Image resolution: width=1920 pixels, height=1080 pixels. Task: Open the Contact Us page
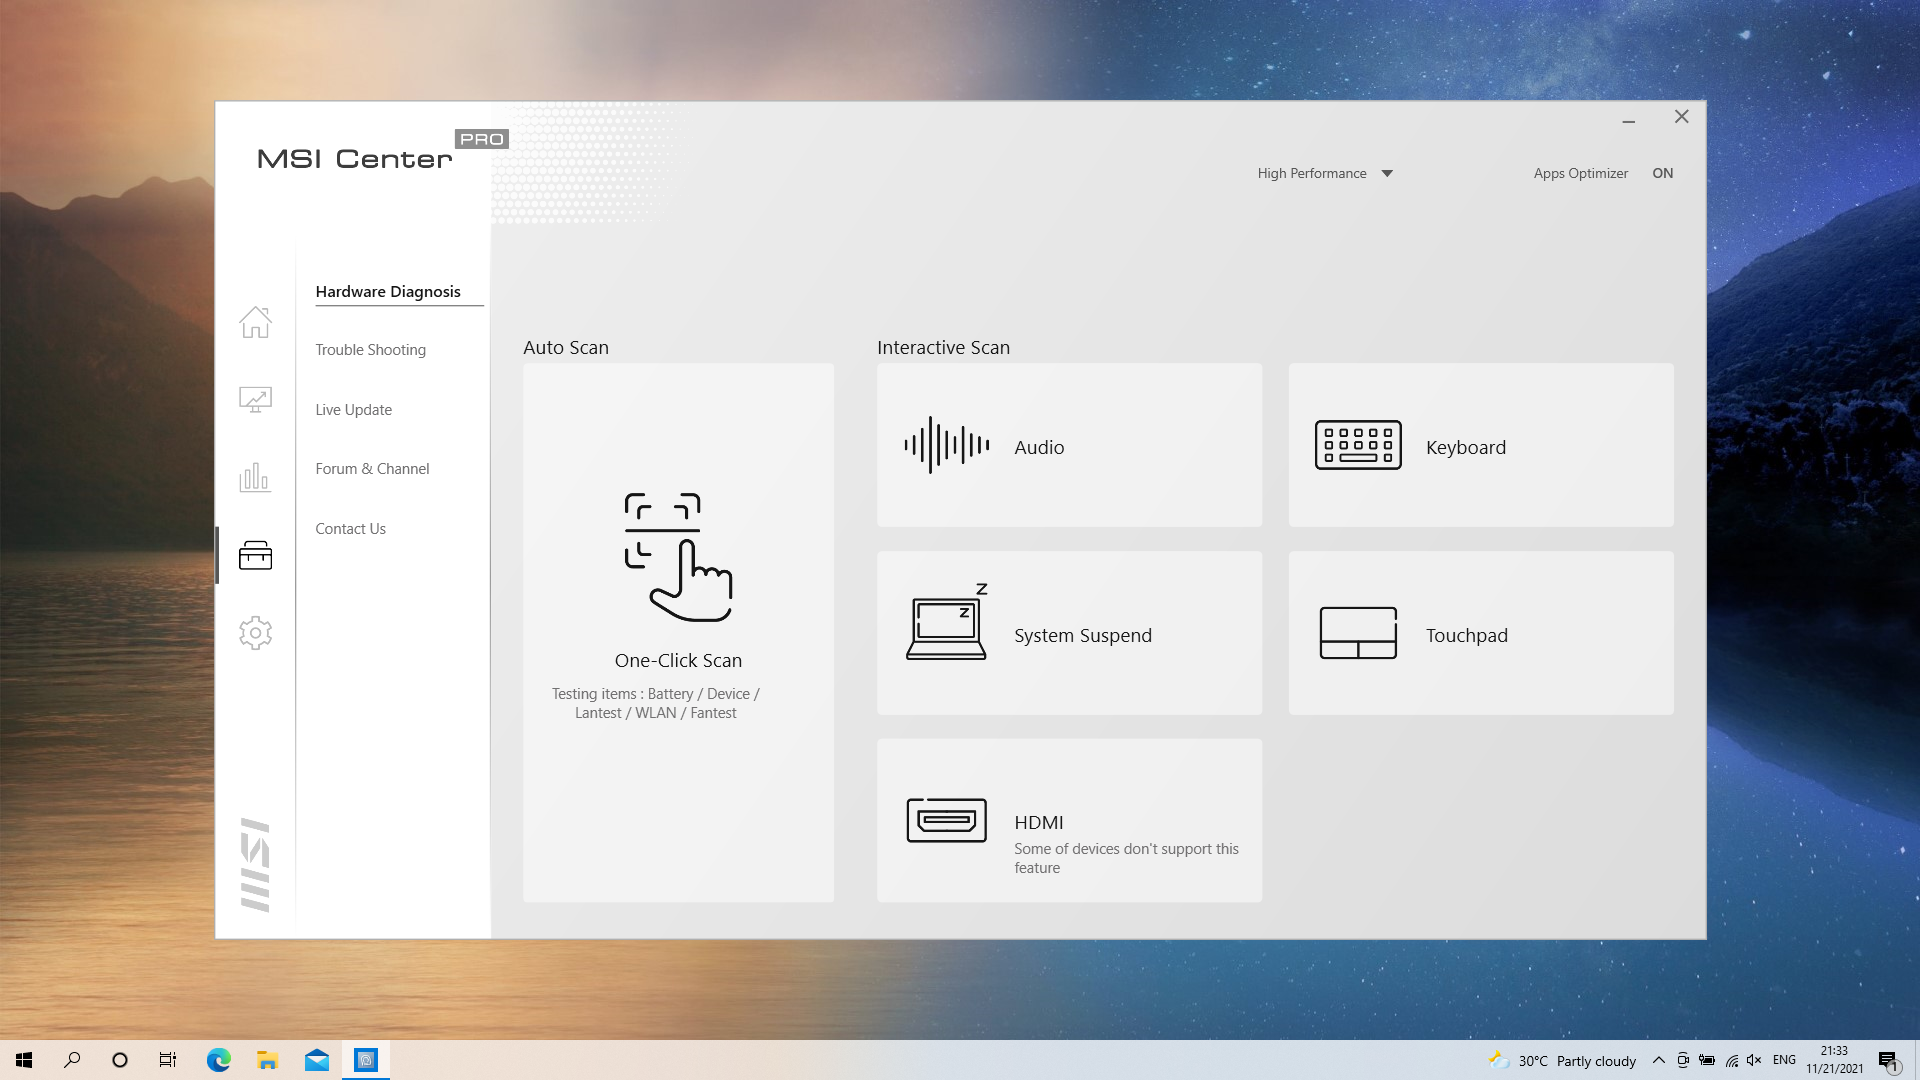(x=350, y=529)
